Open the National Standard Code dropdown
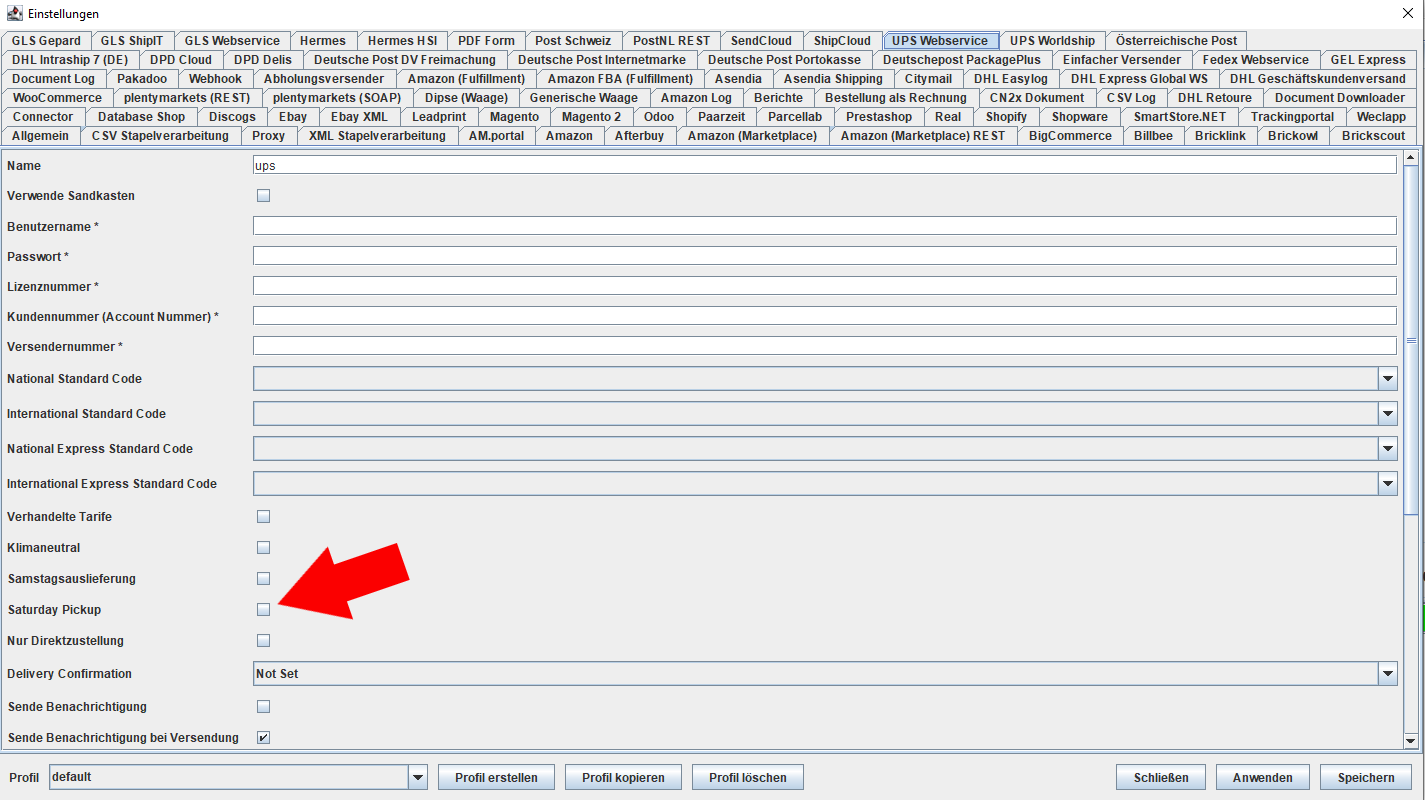 (x=1387, y=379)
